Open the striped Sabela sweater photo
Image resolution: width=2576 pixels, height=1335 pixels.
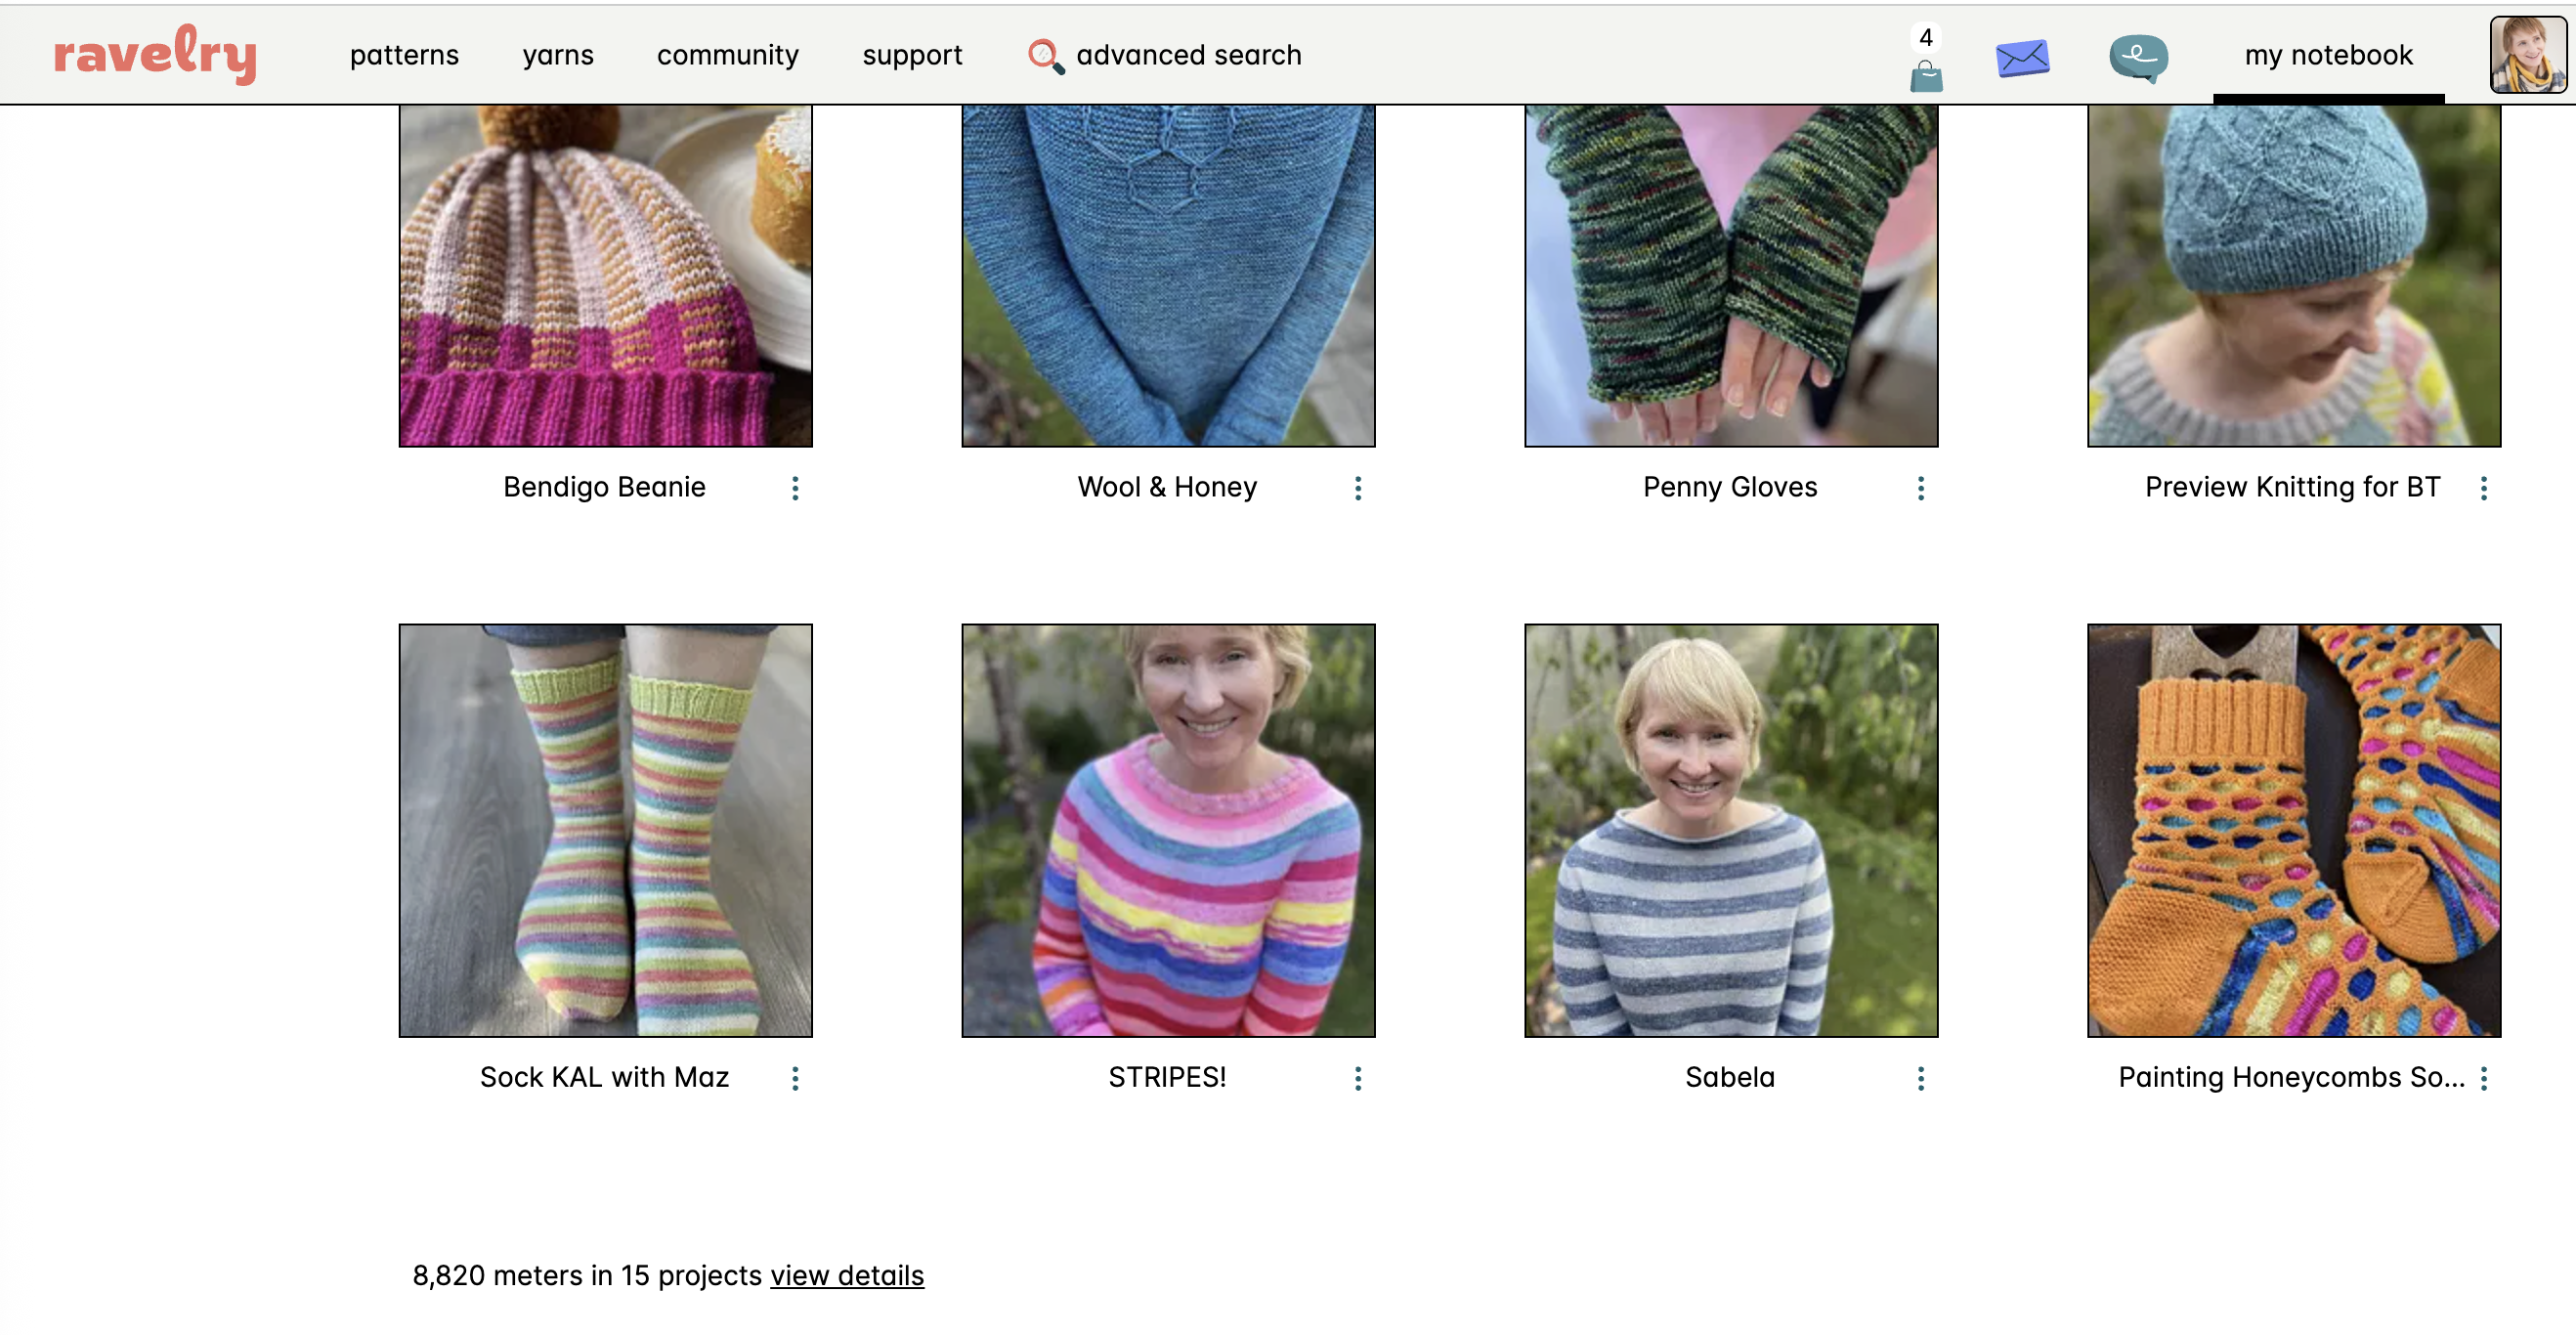pos(1730,830)
